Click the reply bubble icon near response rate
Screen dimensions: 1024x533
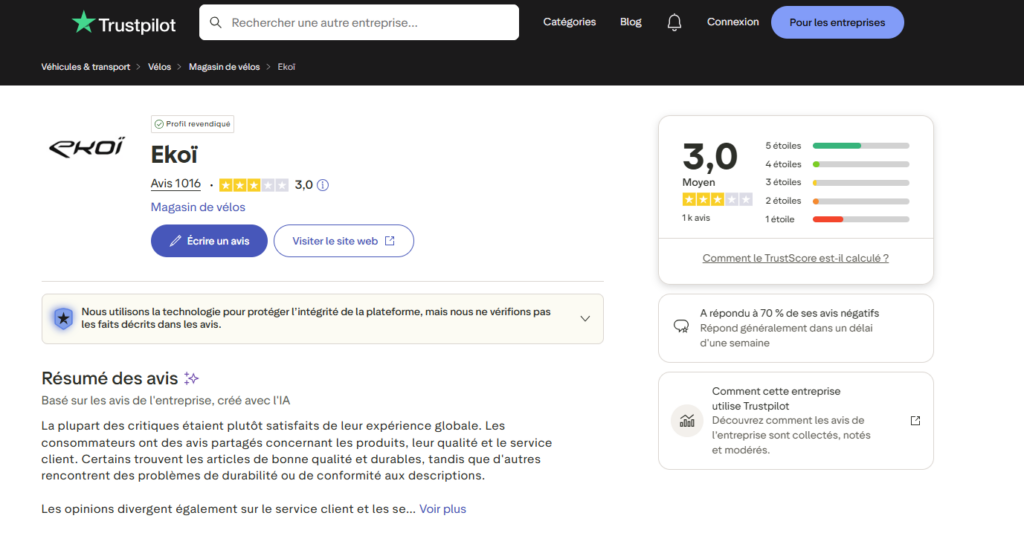tap(682, 327)
